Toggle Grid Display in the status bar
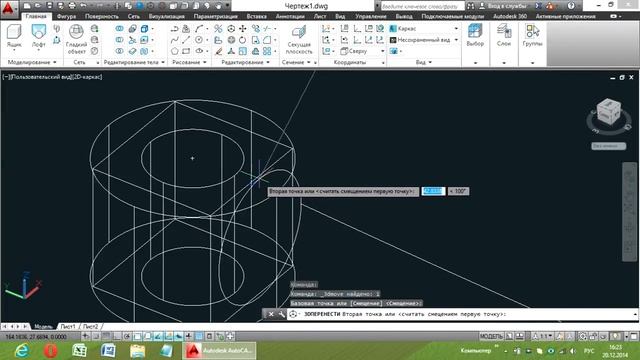Screen dimensions: 640x360 pos(106,336)
